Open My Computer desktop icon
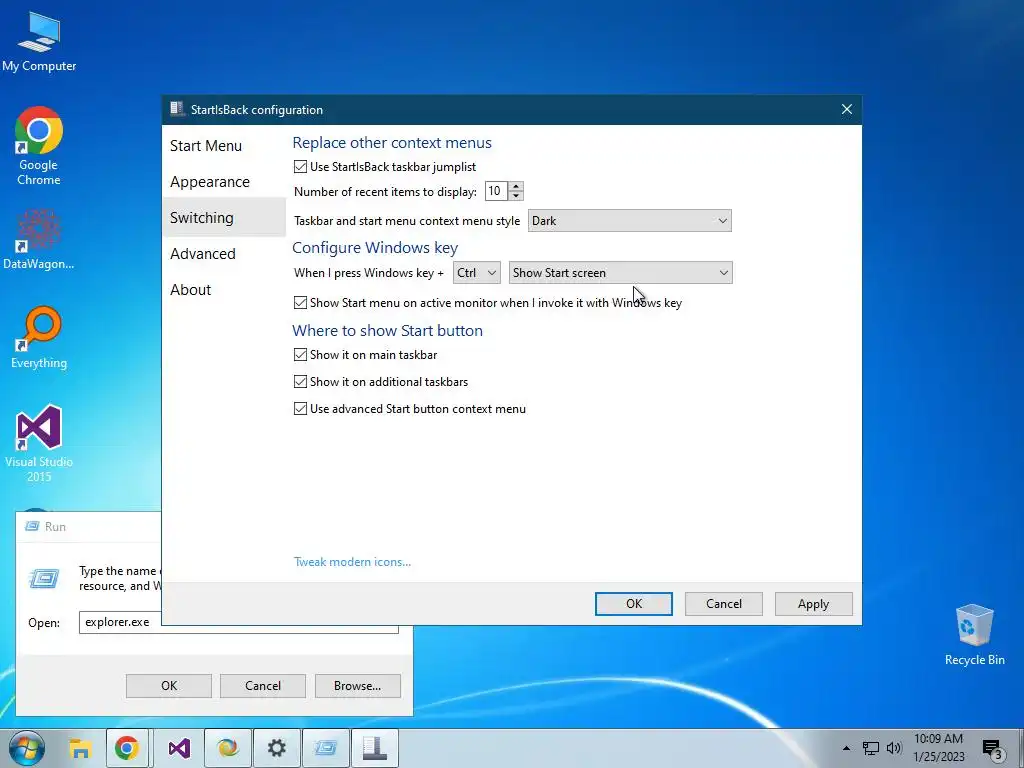The height and width of the screenshot is (768, 1024). 39,41
